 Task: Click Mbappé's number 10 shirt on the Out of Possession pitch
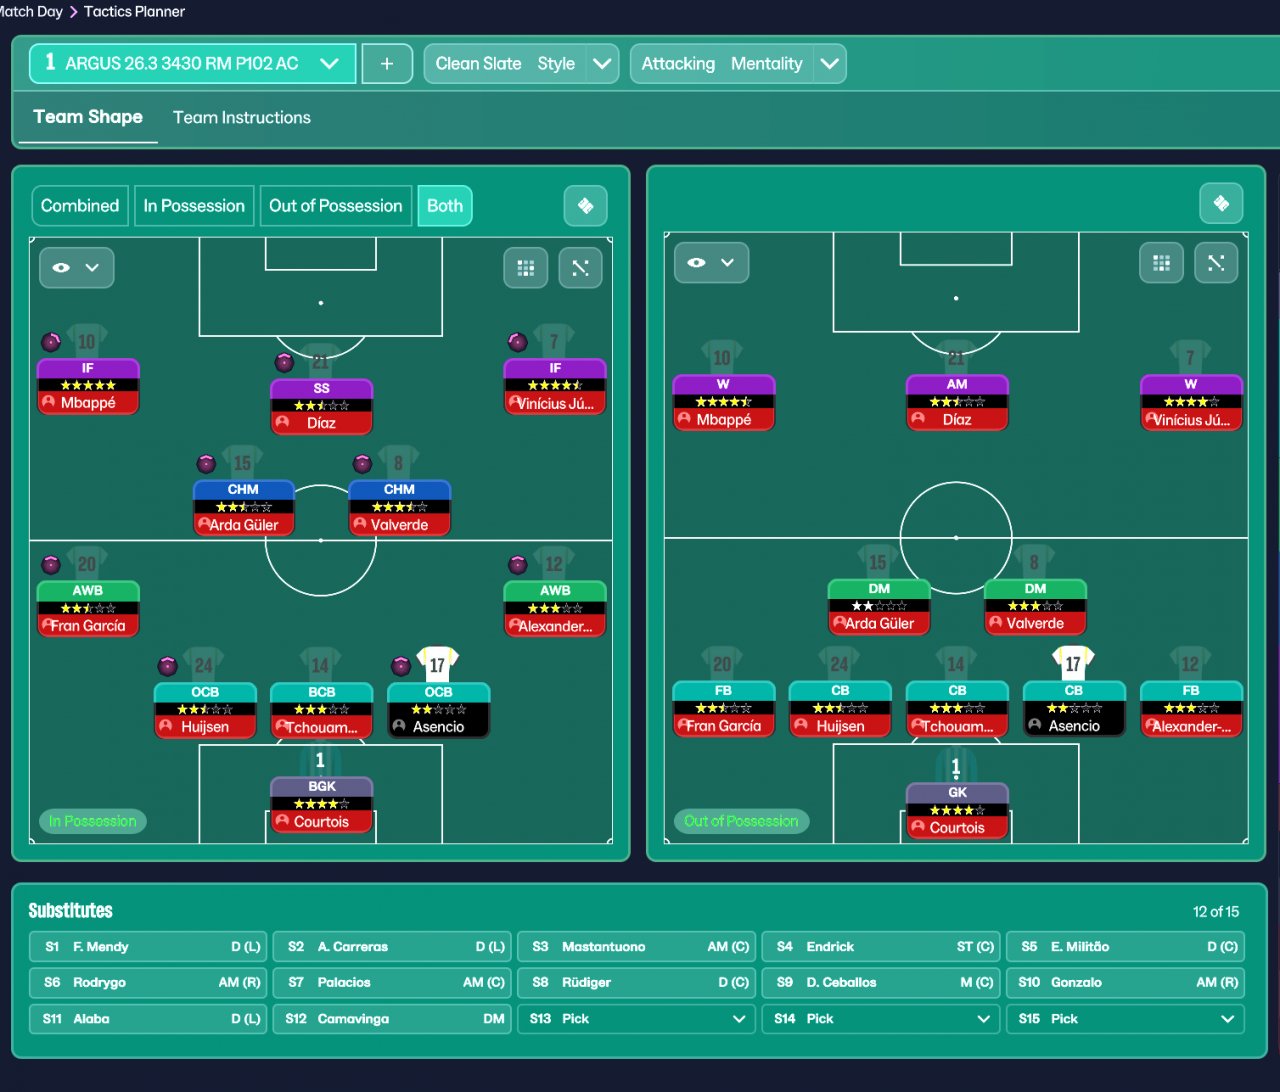(x=722, y=357)
